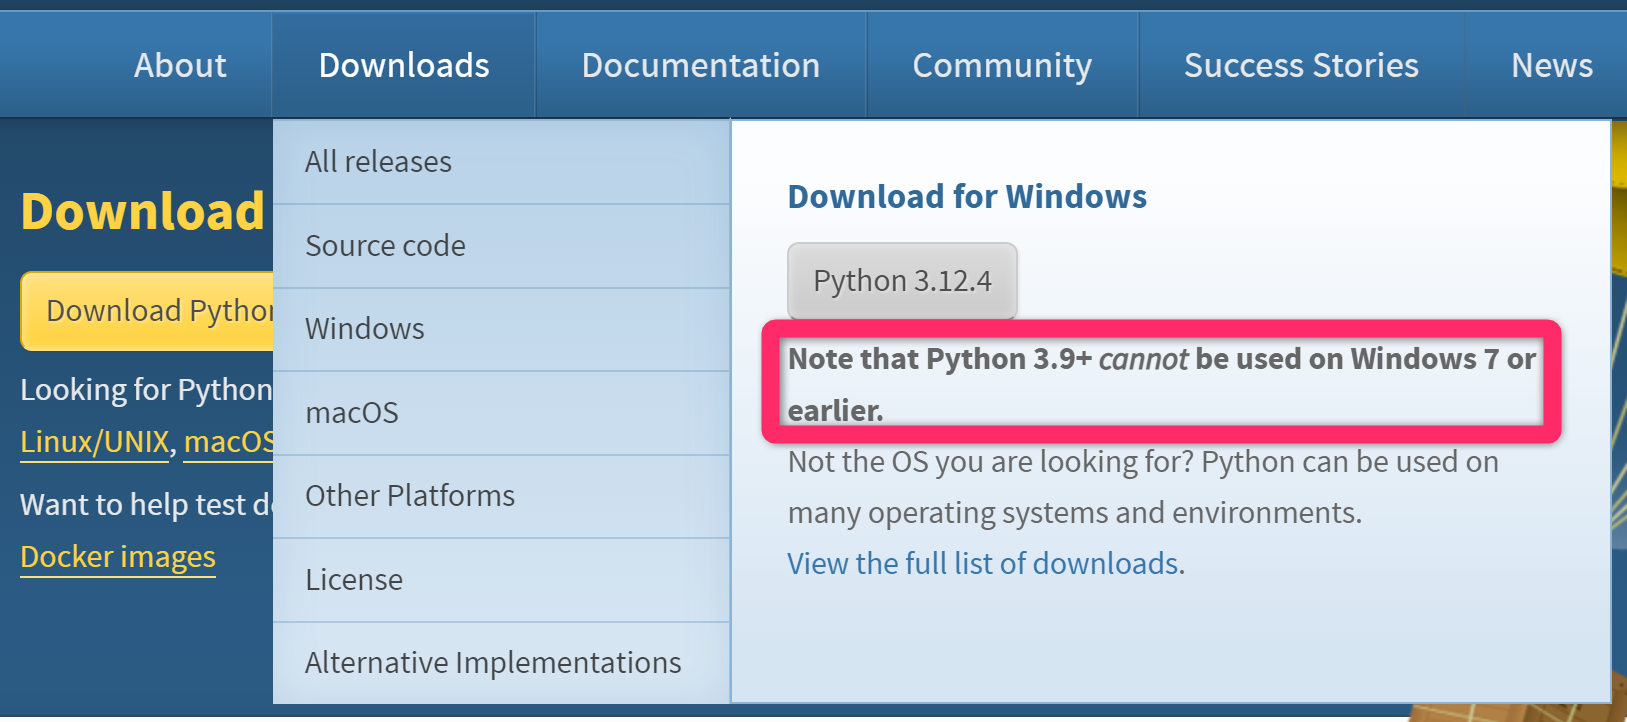Select Source code in Downloads submenu

coord(501,246)
